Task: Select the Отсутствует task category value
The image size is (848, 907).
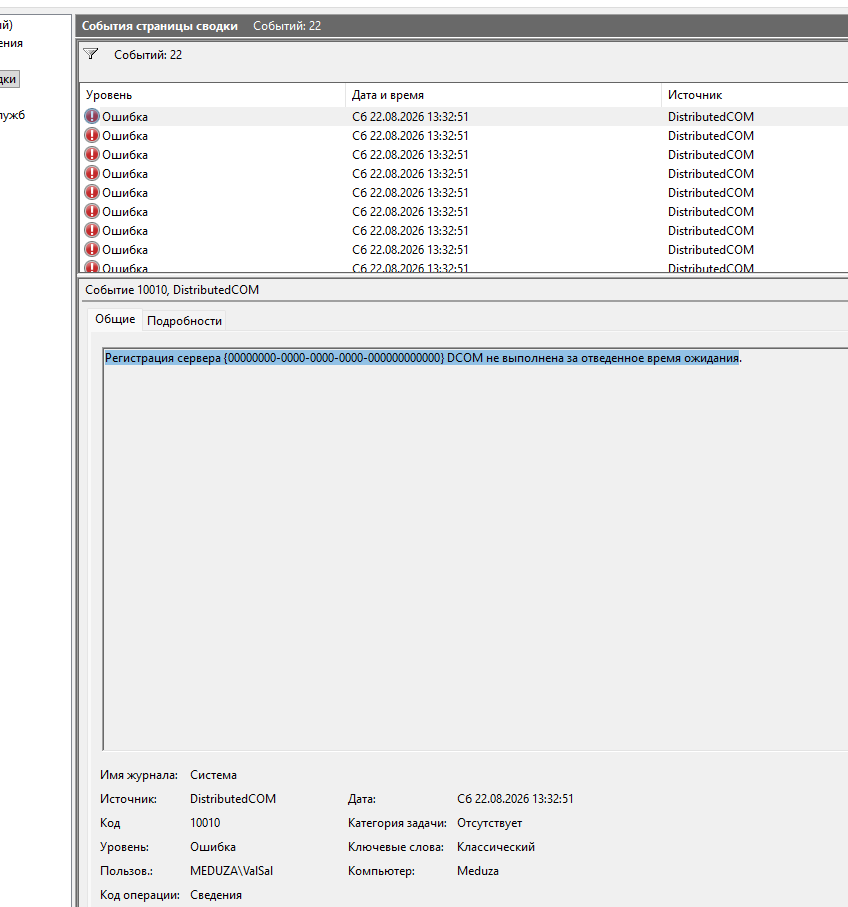Action: coord(489,823)
